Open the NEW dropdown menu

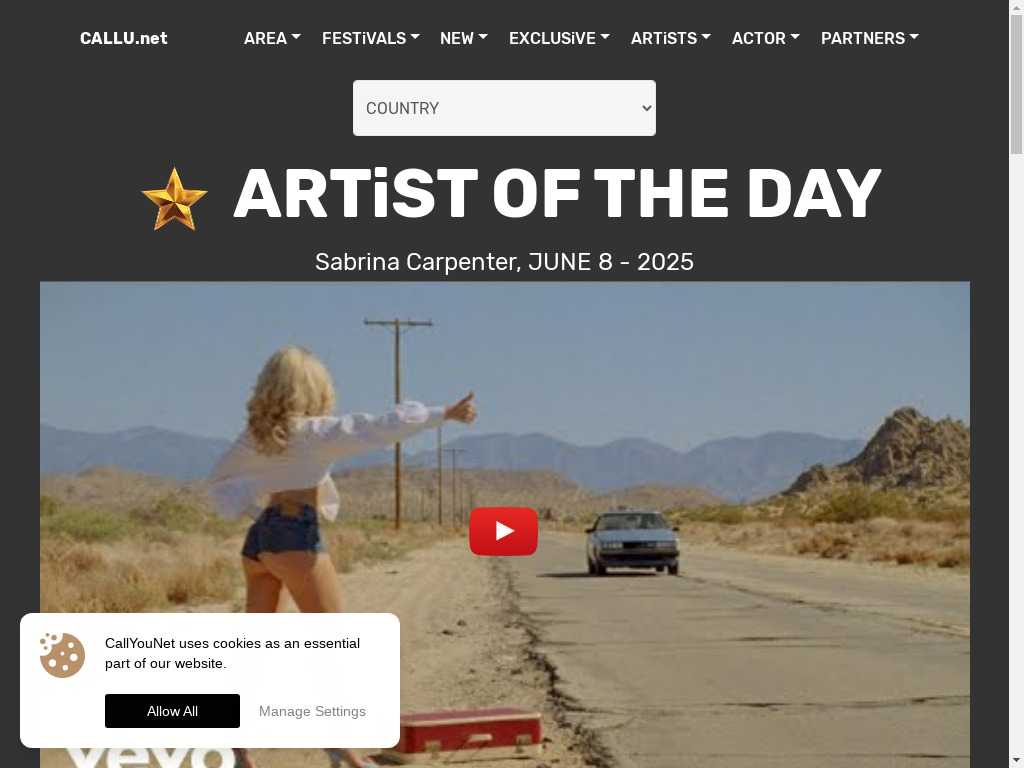click(464, 38)
